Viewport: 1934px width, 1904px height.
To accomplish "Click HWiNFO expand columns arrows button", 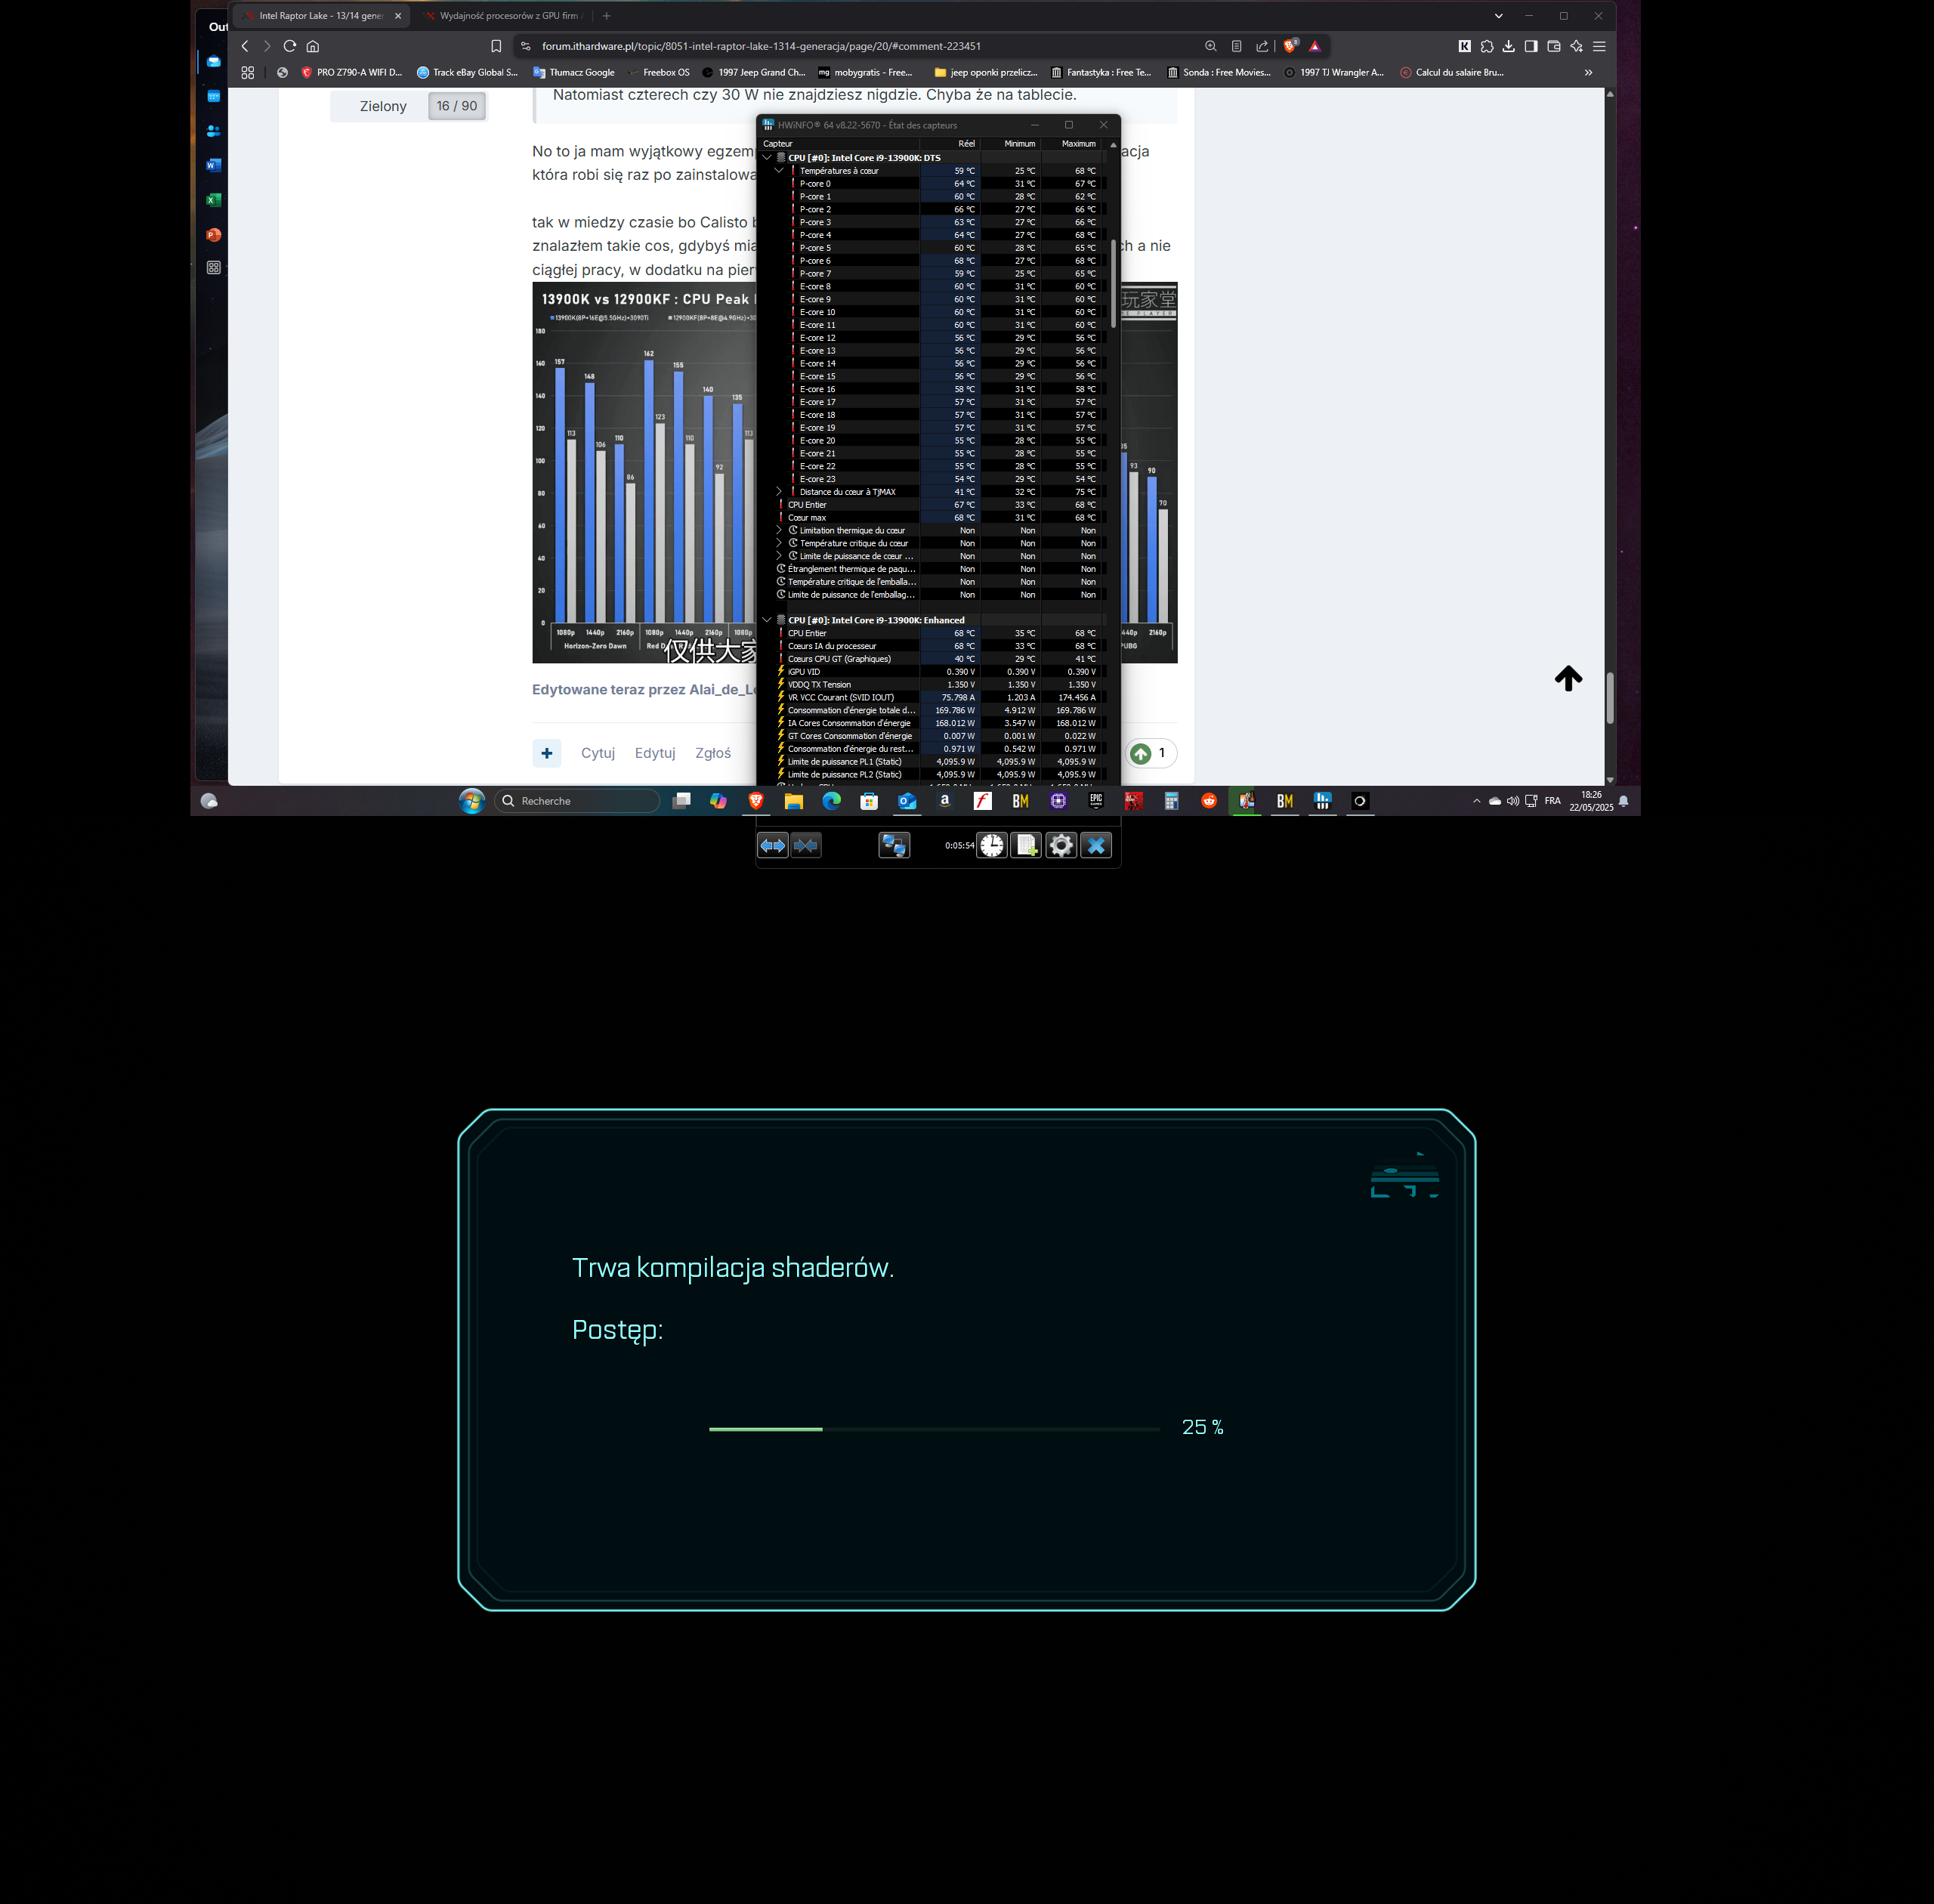I will [x=772, y=845].
